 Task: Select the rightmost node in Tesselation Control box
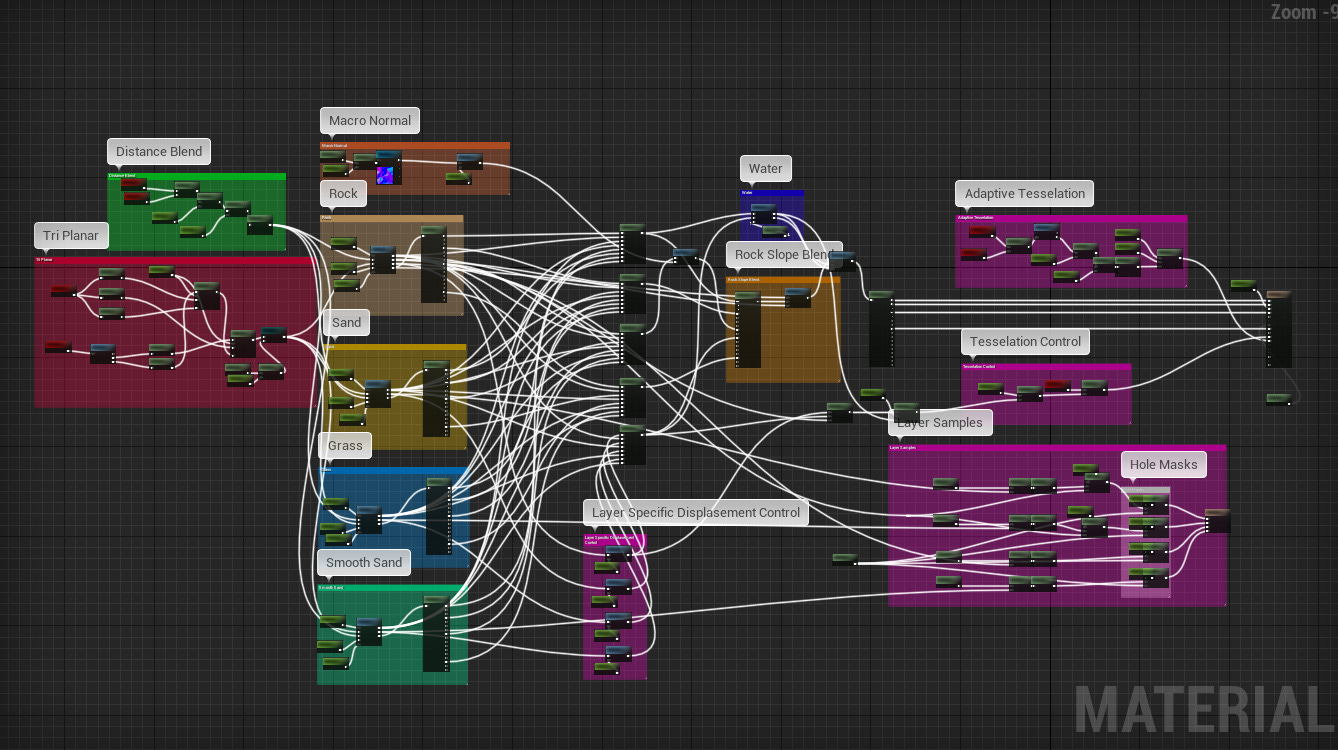click(1094, 387)
